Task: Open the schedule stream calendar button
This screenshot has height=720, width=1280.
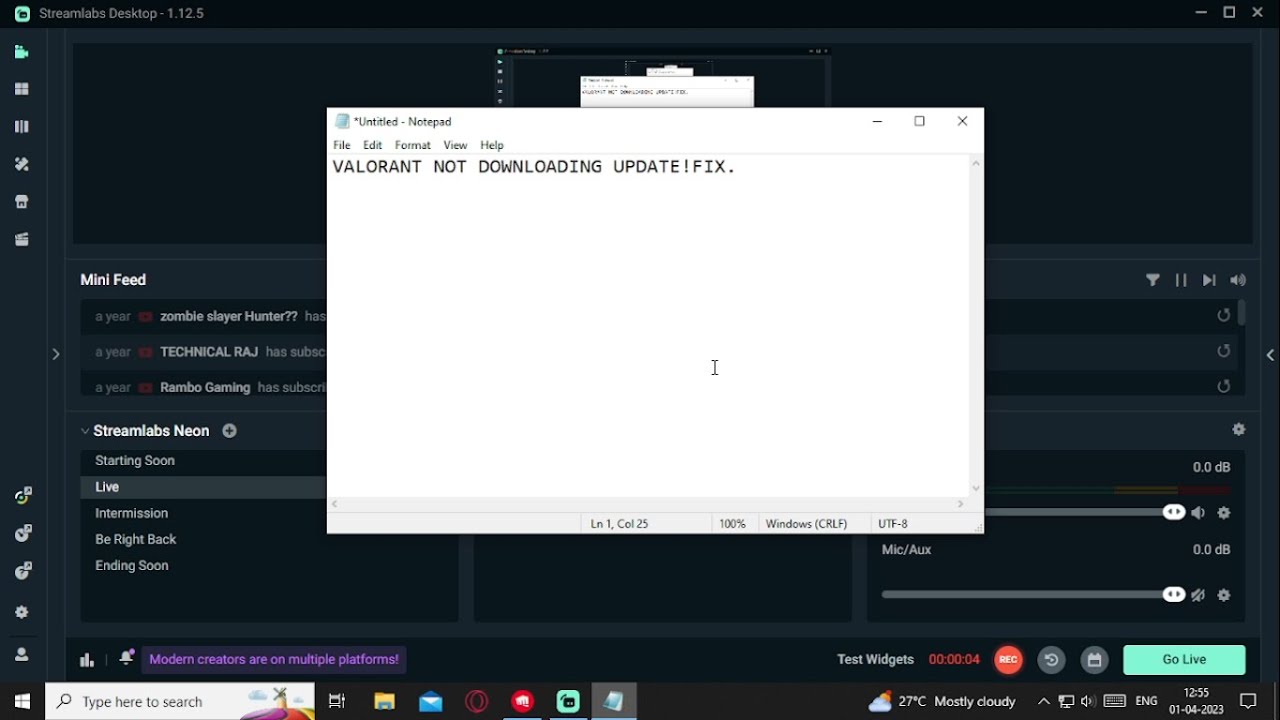Action: [1094, 660]
